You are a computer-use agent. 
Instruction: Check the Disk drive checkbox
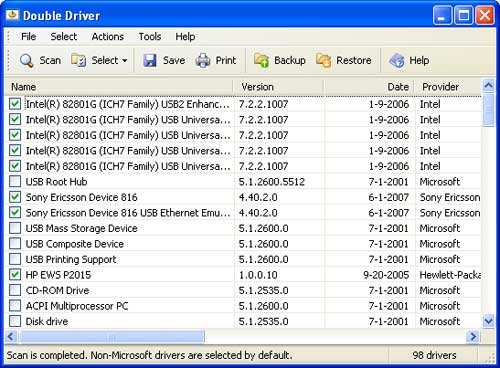(15, 321)
